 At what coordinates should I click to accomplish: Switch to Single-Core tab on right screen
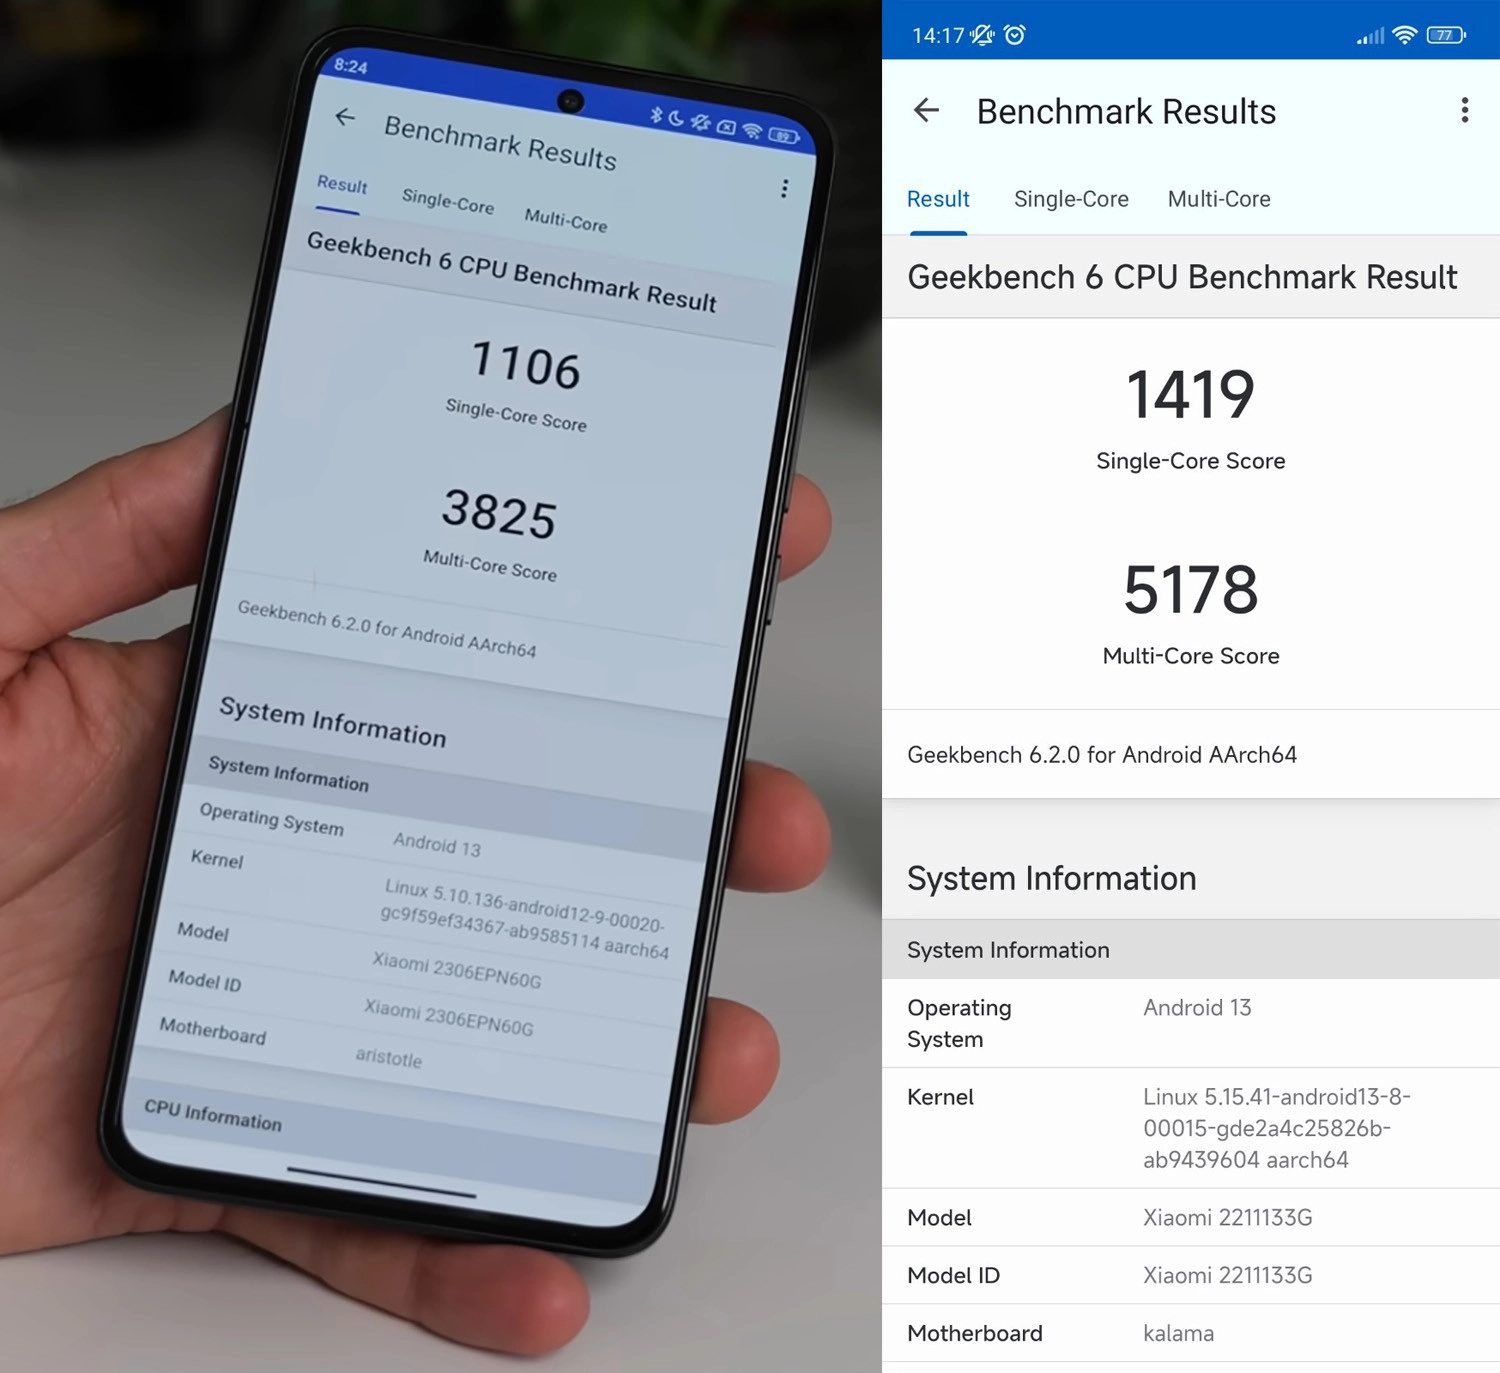(x=1071, y=199)
